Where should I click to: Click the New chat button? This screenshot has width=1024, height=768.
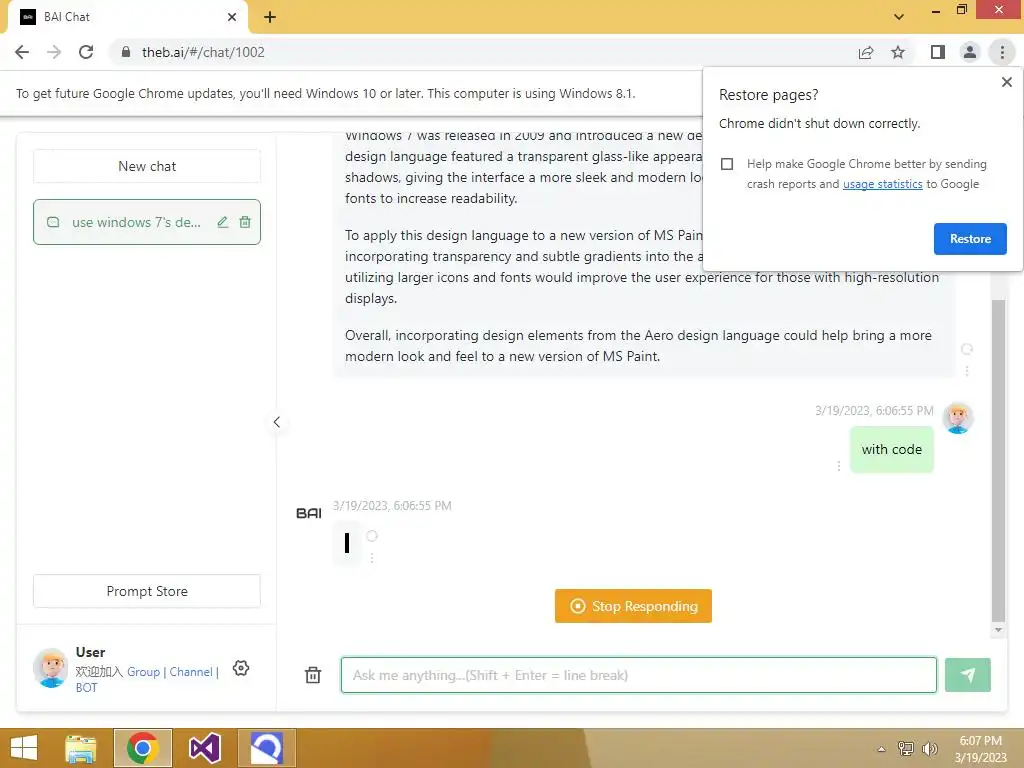pyautogui.click(x=147, y=167)
